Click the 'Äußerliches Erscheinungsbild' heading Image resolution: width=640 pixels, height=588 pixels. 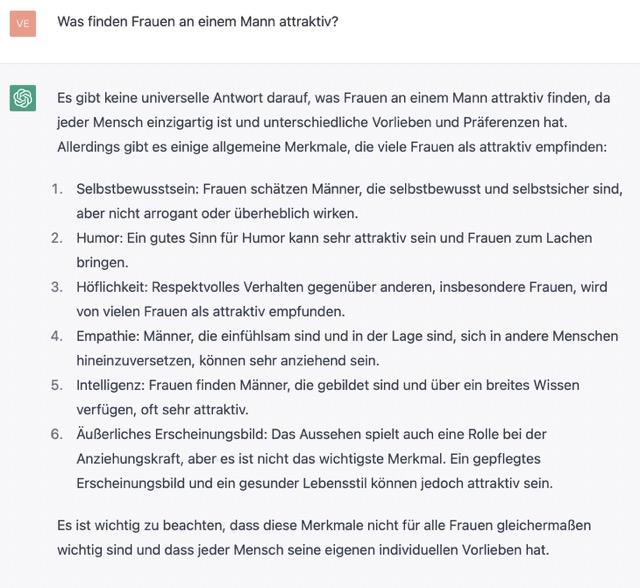pos(170,434)
